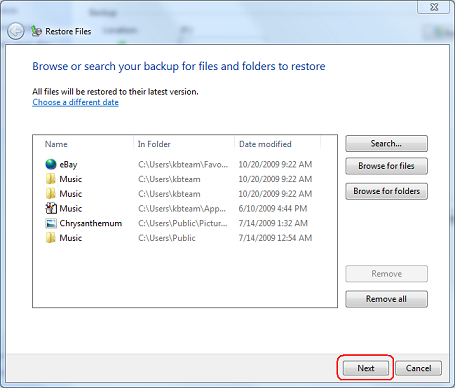Select the eBay globe icon

pos(51,164)
